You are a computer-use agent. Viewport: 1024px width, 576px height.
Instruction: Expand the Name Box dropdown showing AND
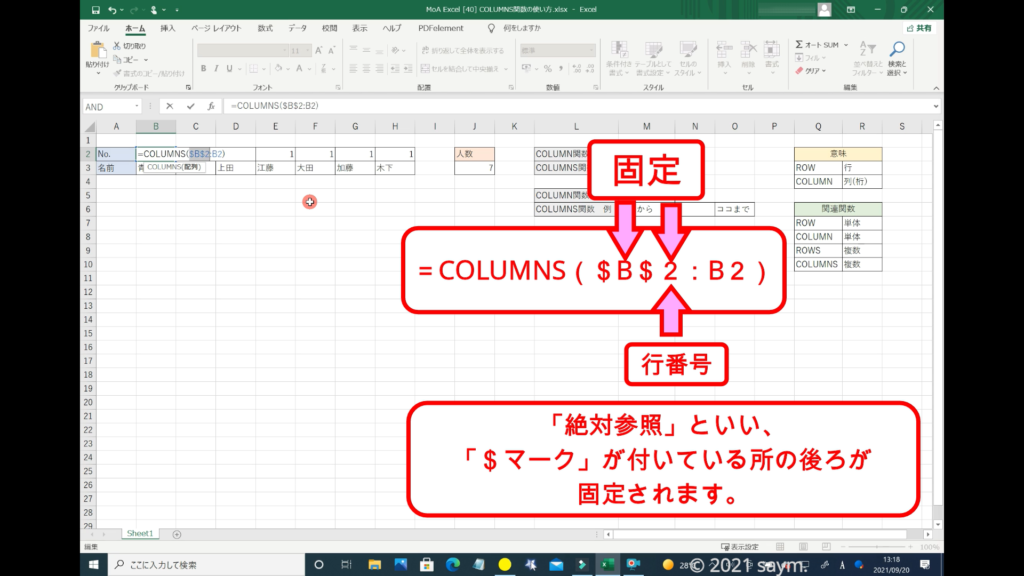pos(136,106)
